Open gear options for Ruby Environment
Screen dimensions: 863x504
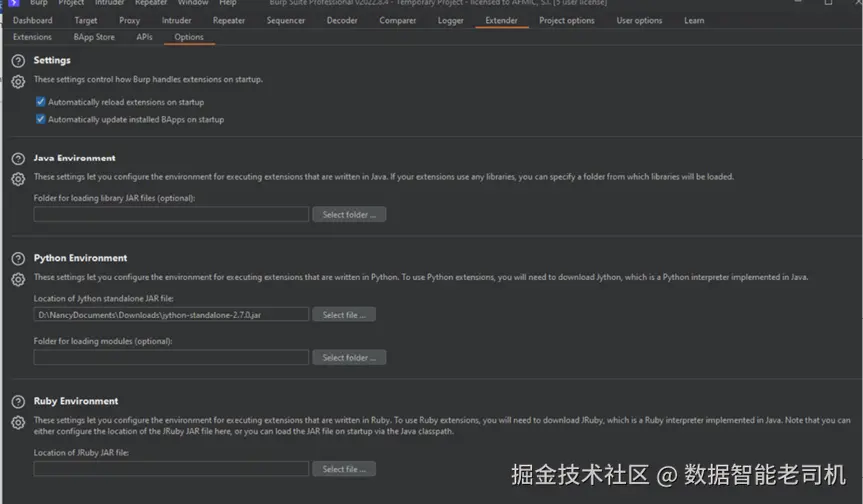[18, 423]
